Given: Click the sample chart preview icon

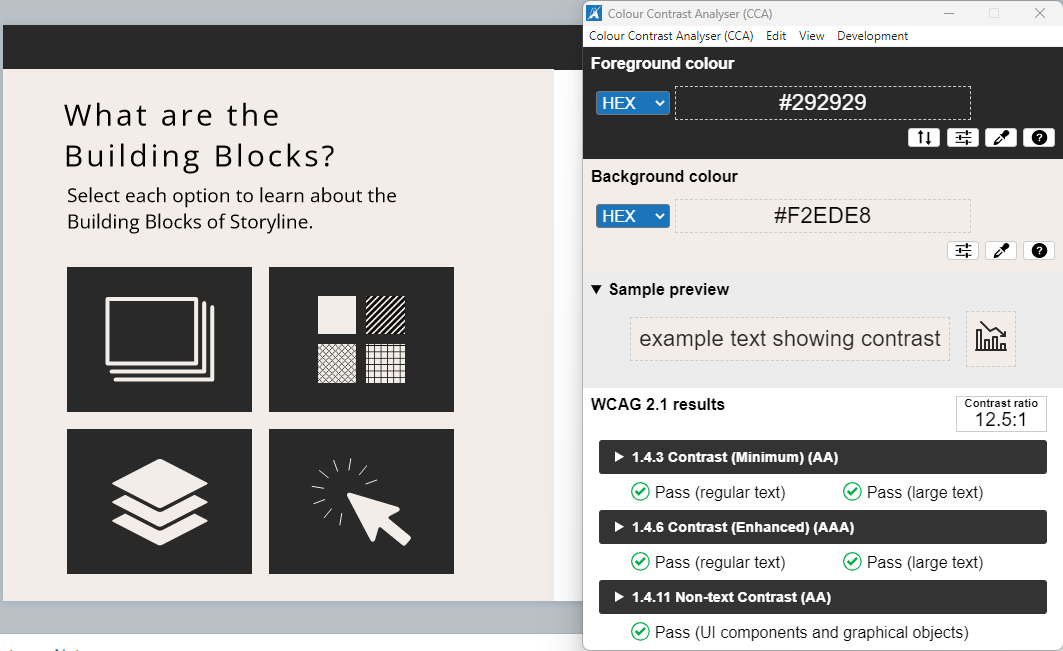Looking at the screenshot, I should (x=990, y=338).
